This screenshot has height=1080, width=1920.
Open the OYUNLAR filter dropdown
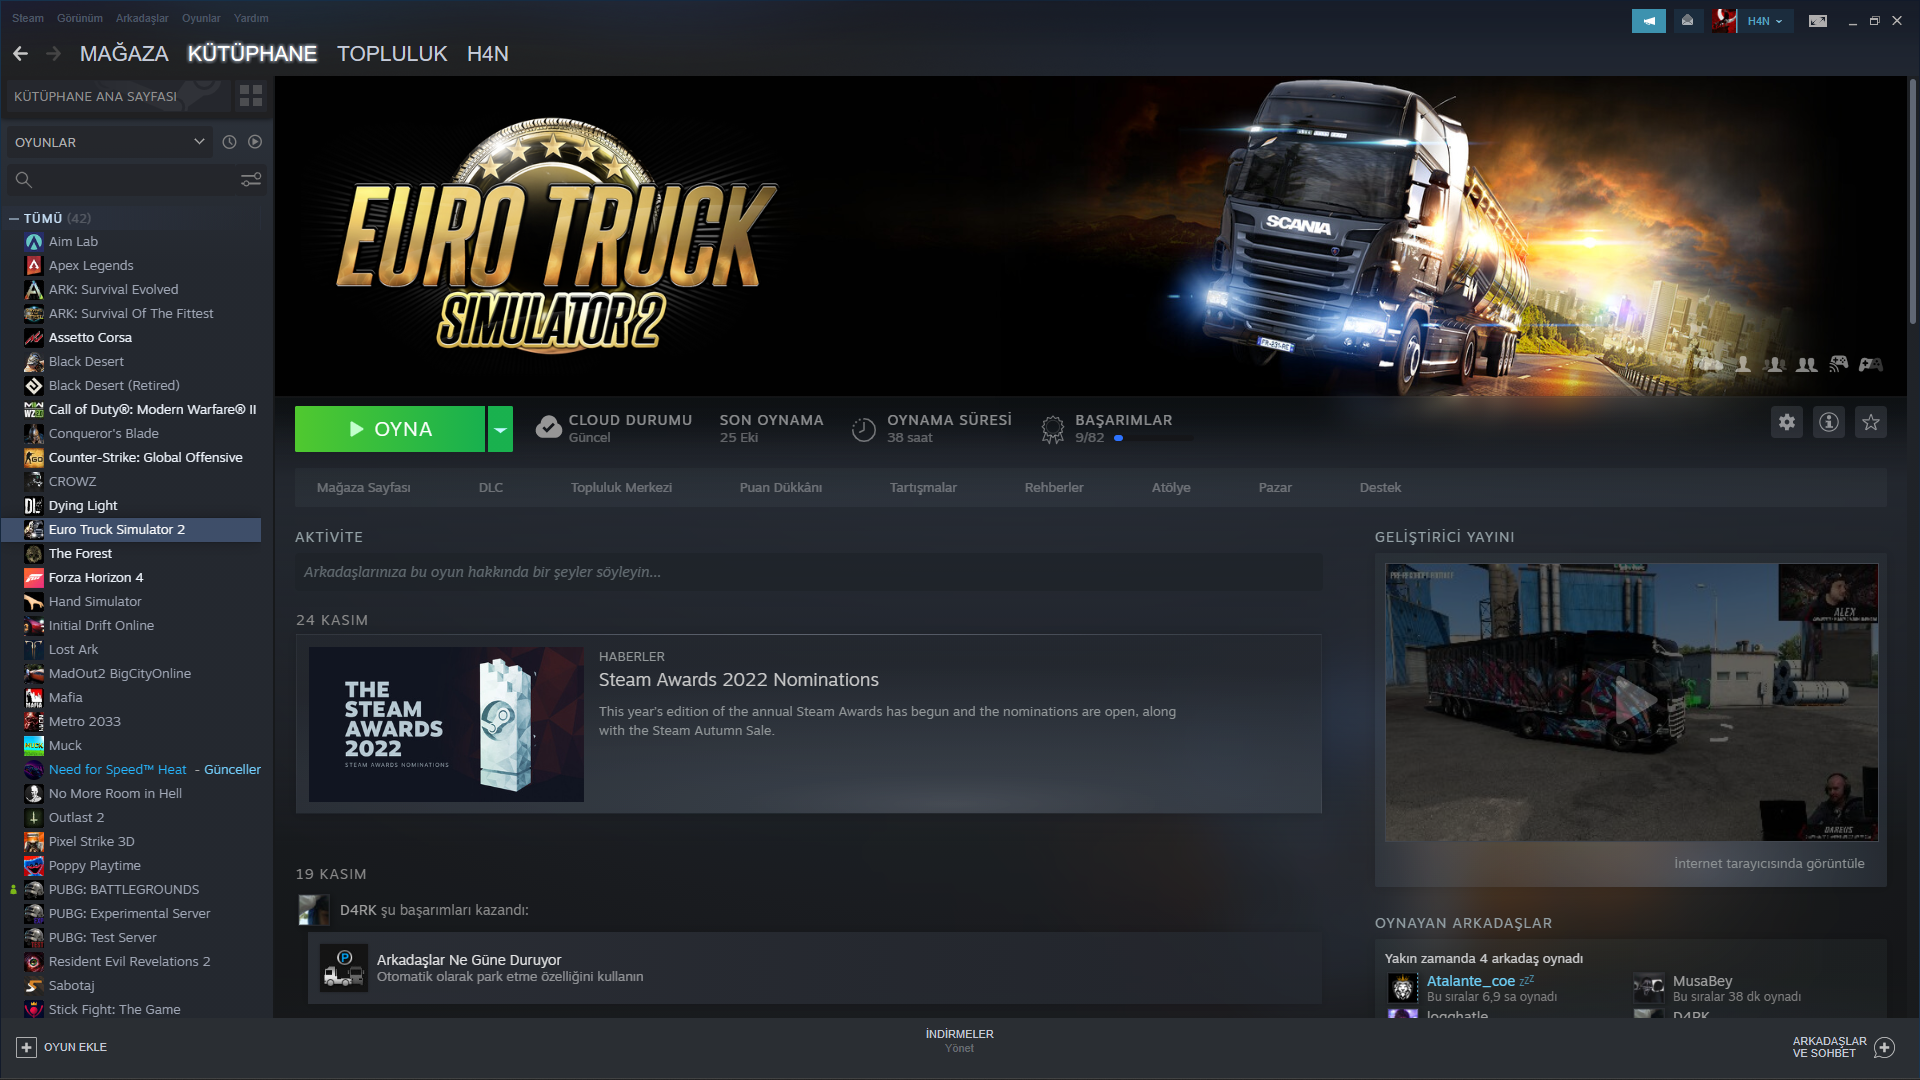pos(109,142)
